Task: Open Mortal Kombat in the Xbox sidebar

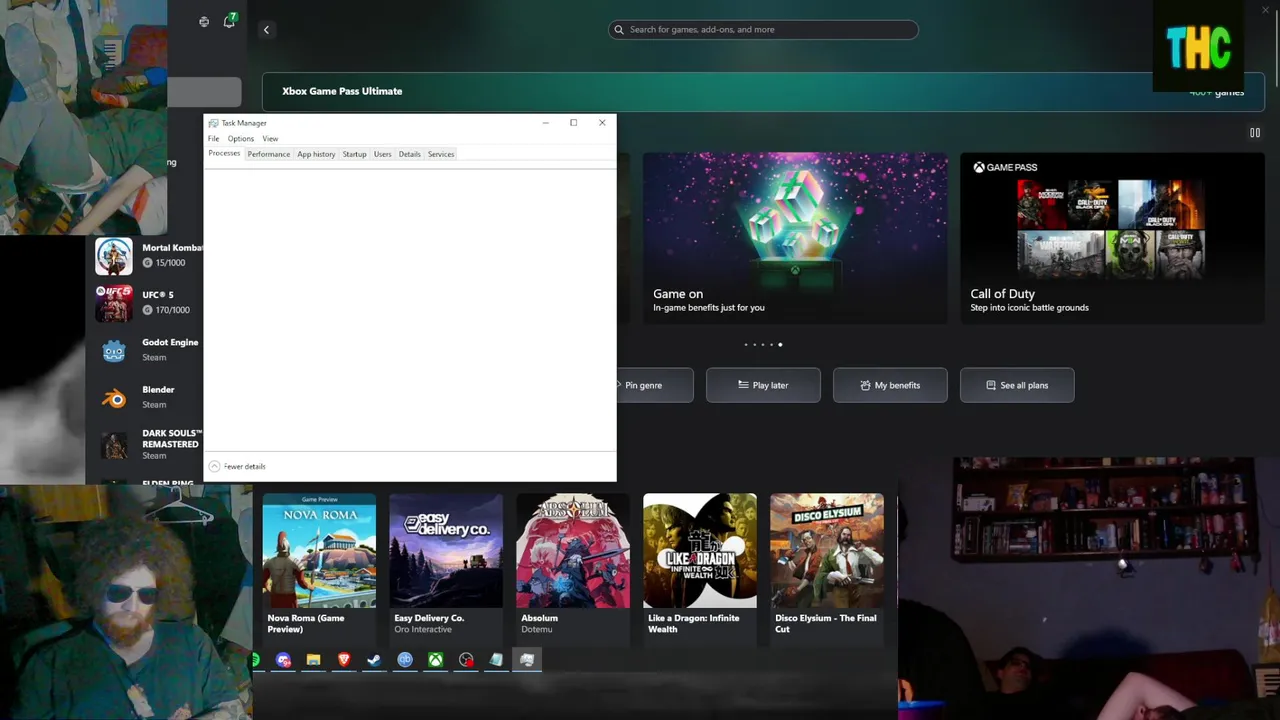Action: [x=150, y=256]
